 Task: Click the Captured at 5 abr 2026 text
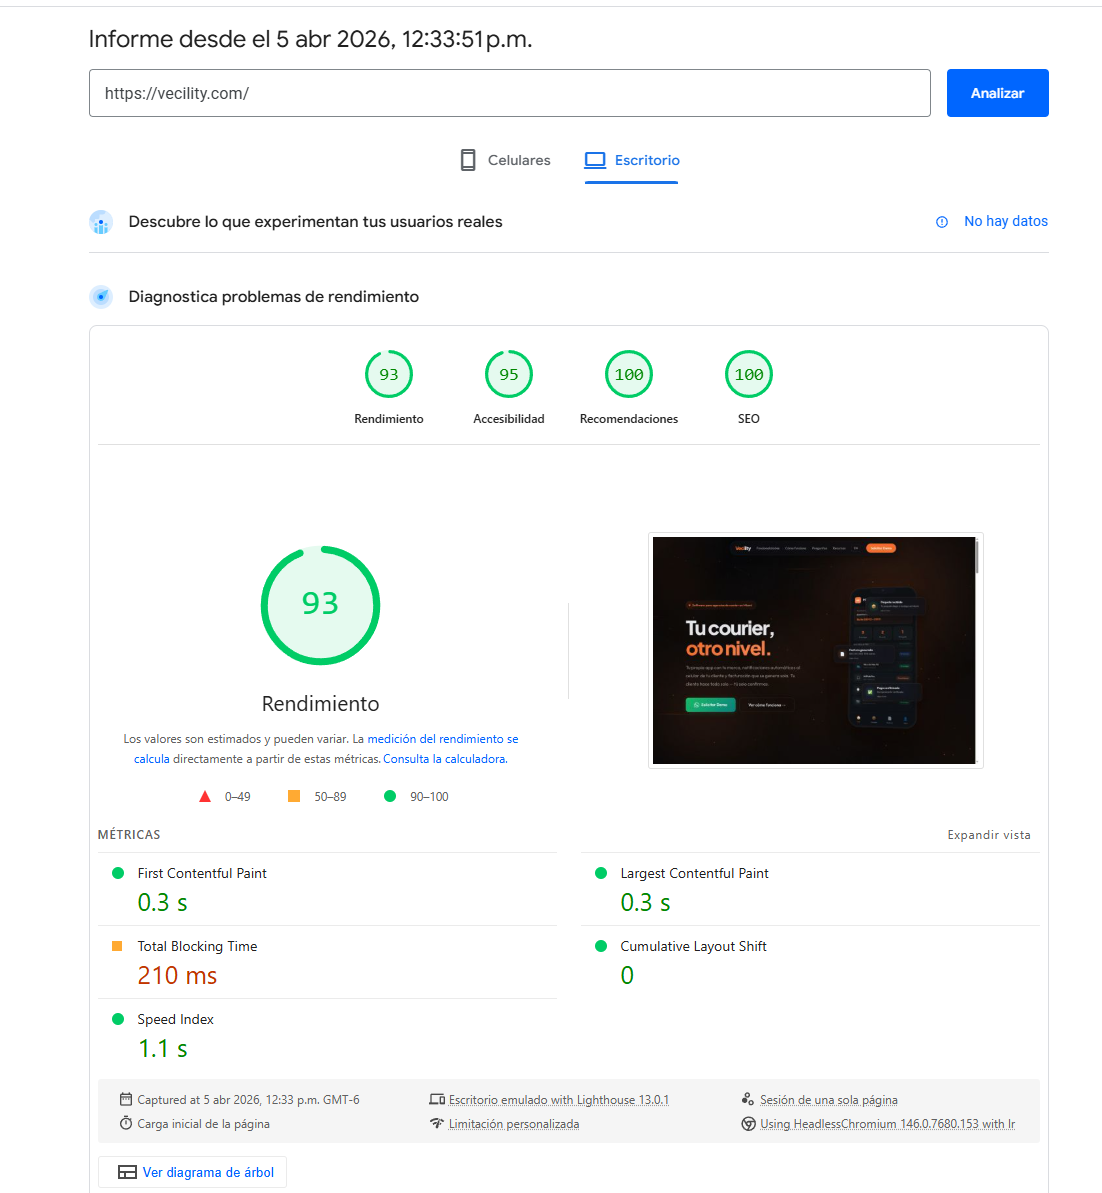click(x=248, y=1100)
